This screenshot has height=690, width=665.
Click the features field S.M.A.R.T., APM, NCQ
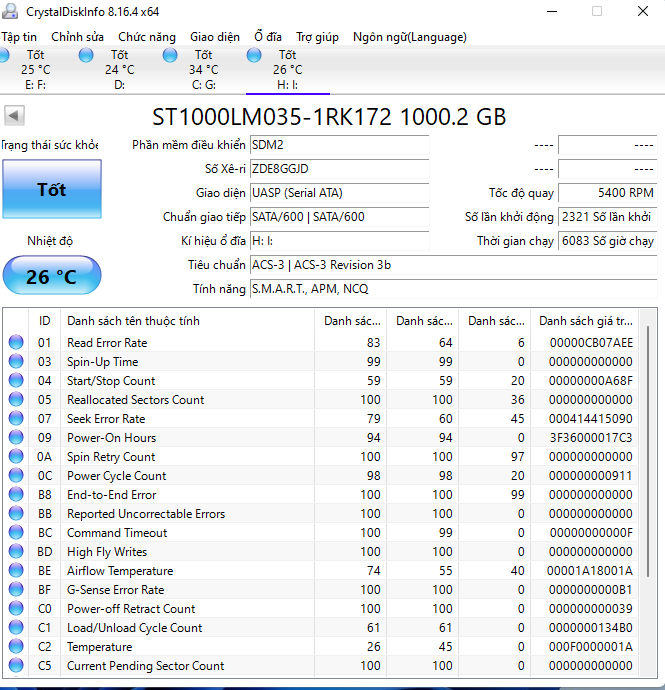coord(453,289)
